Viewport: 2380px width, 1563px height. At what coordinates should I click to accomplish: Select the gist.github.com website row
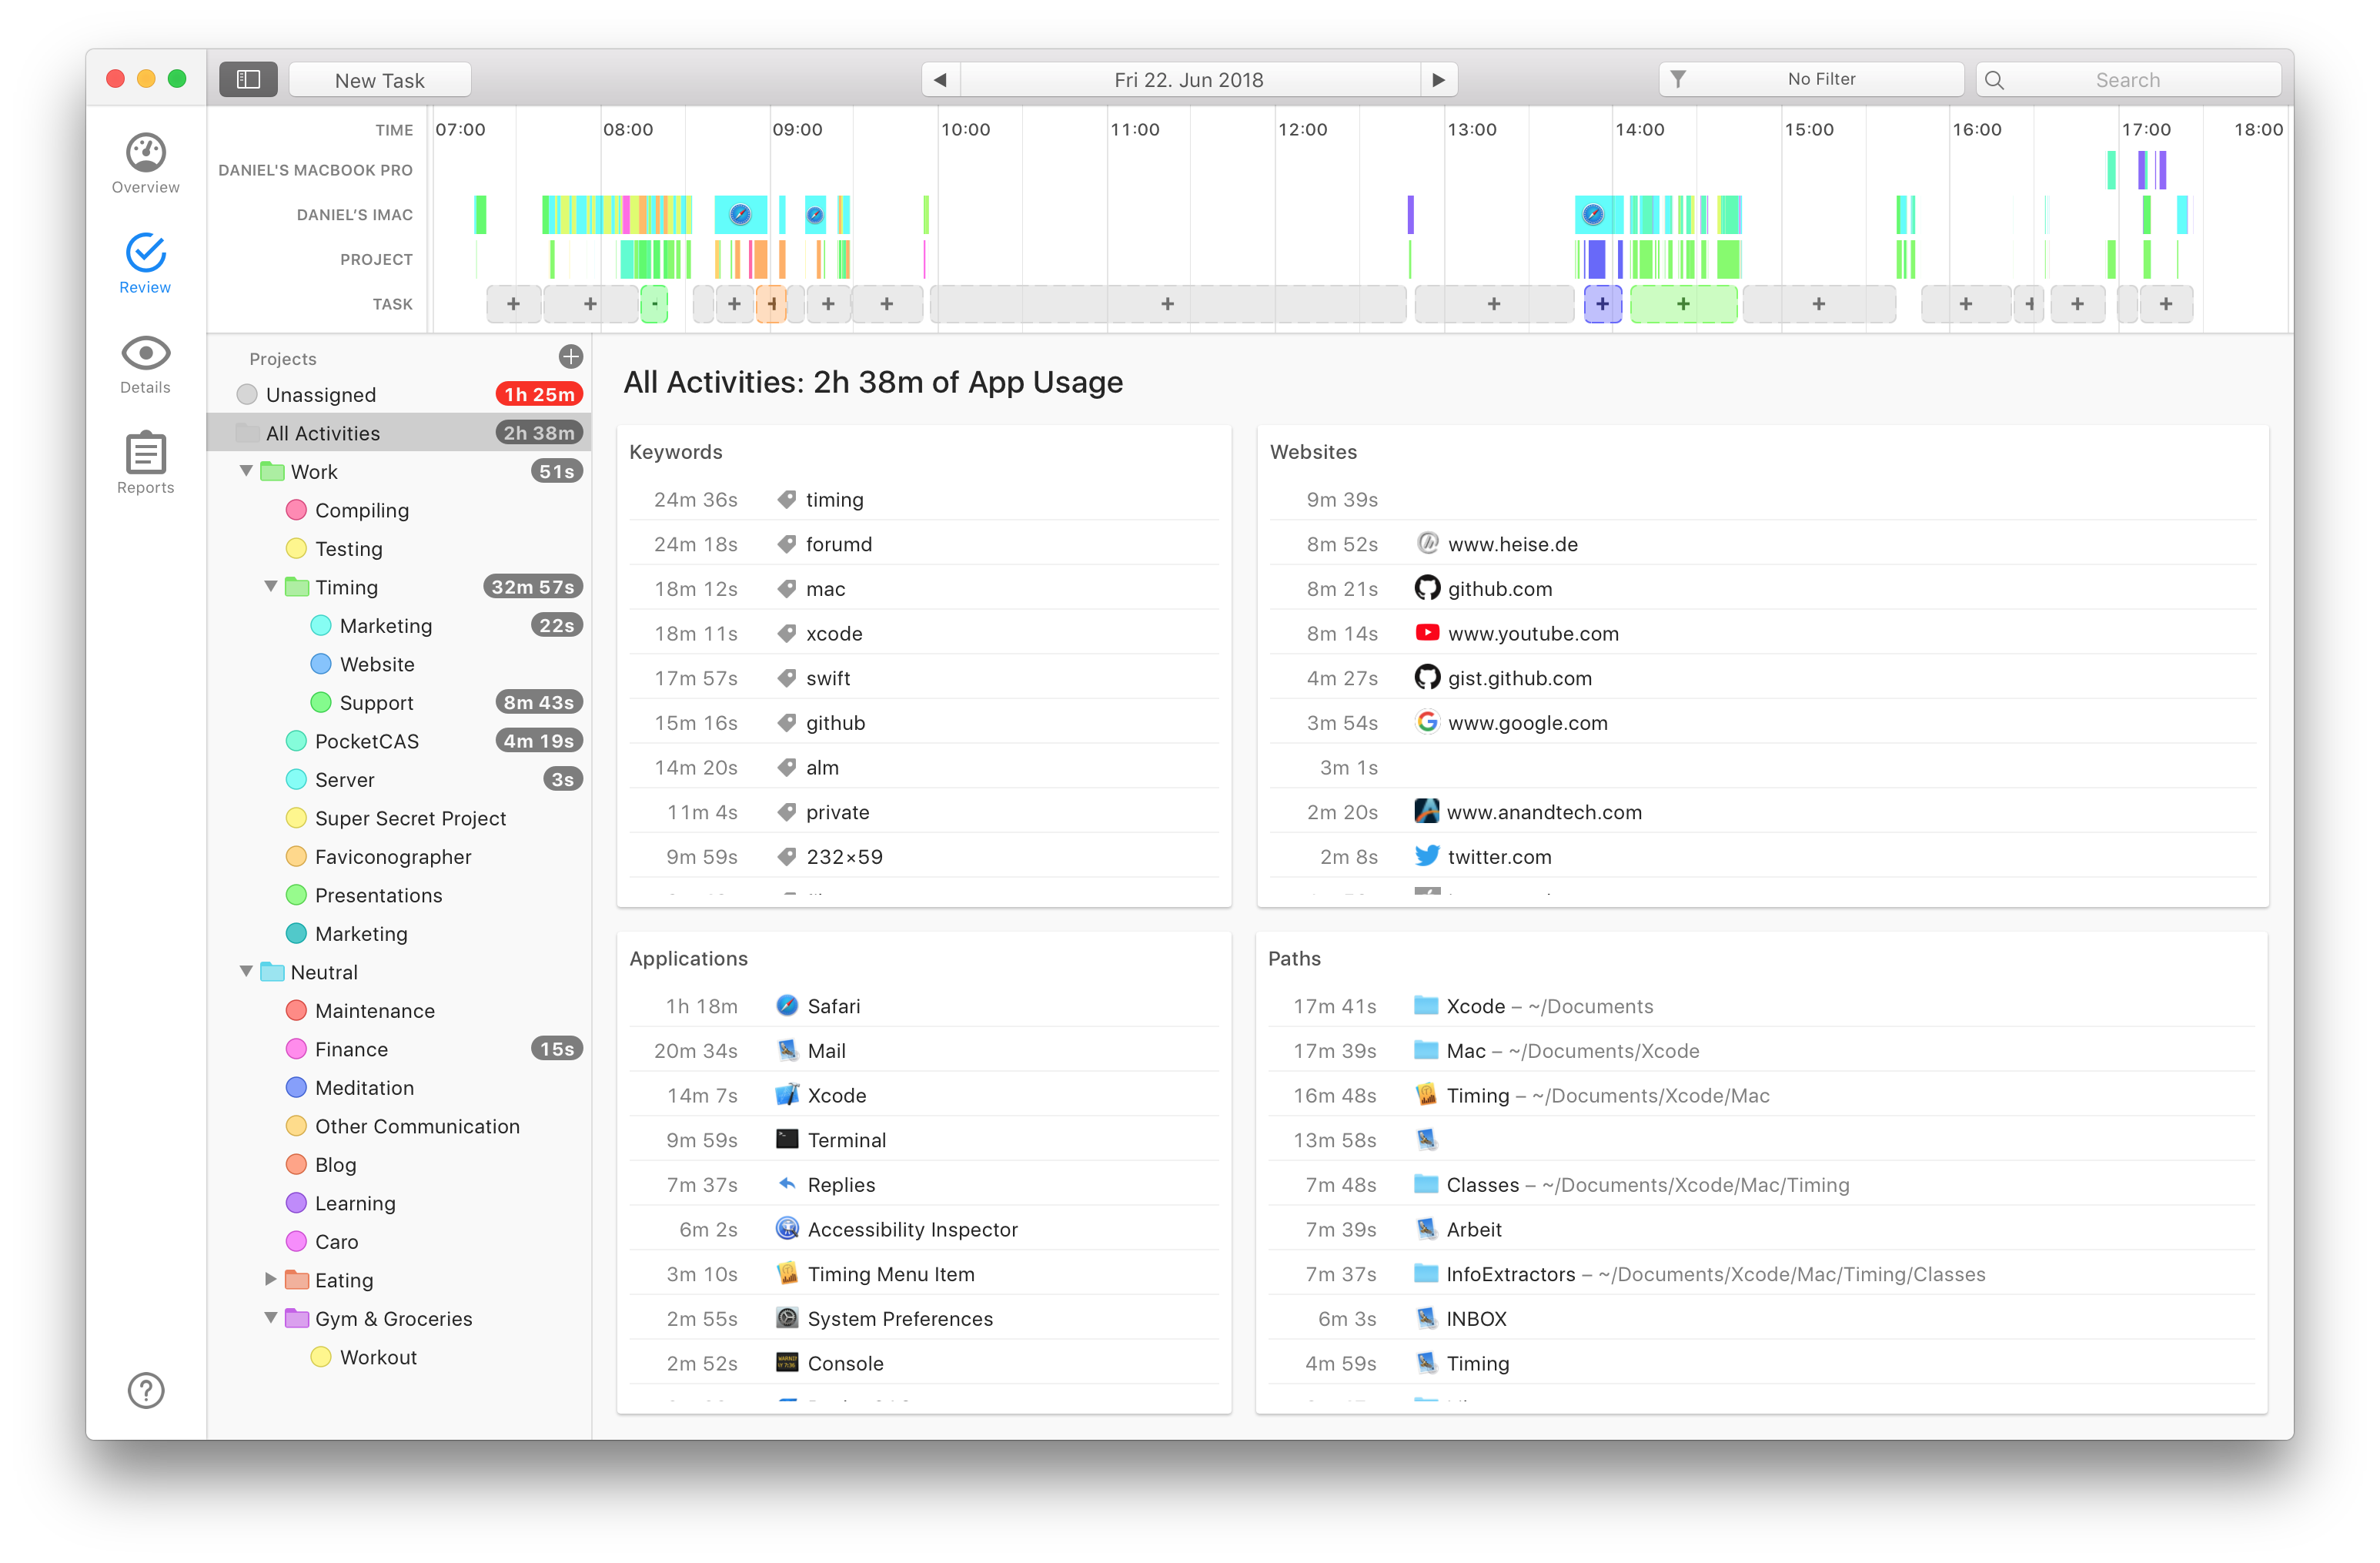1761,678
